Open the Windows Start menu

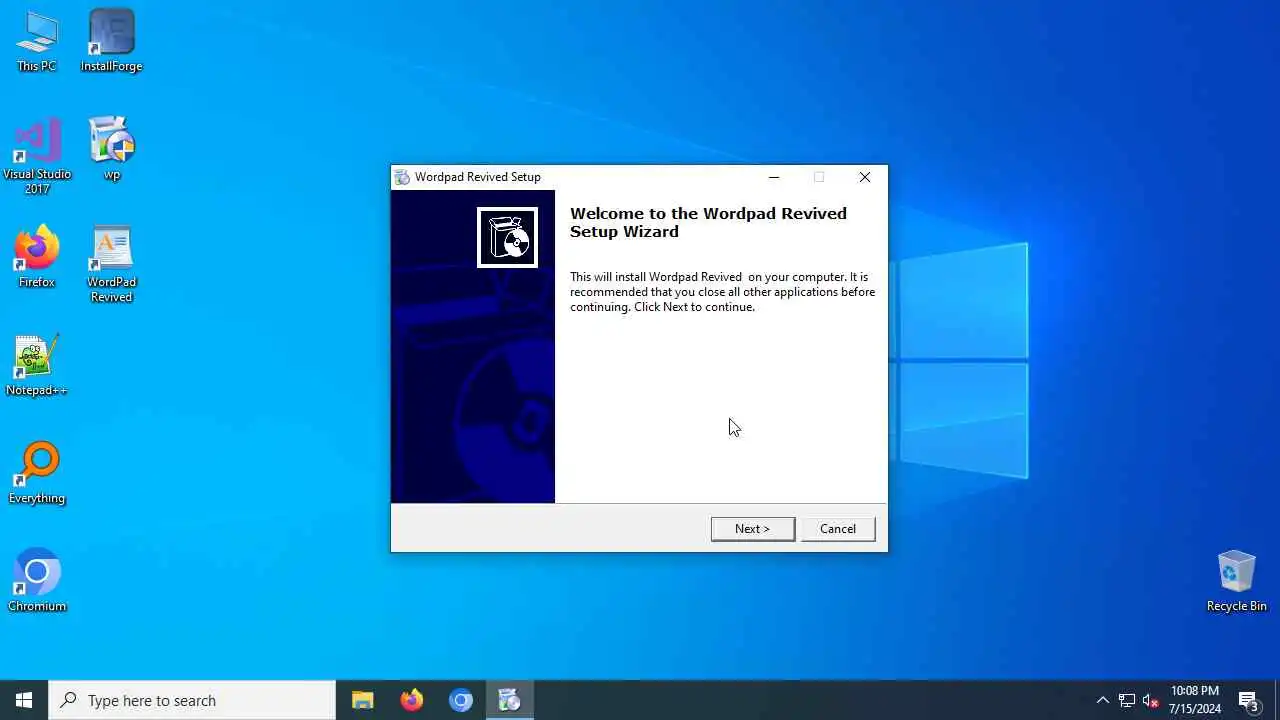pyautogui.click(x=24, y=700)
